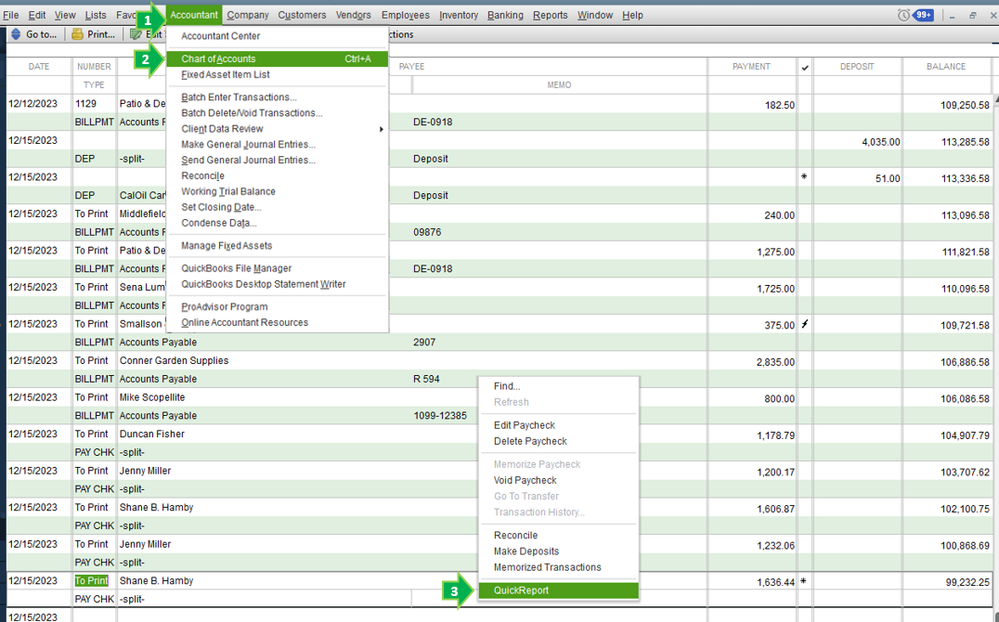Click the Accountant menu
This screenshot has height=622, width=999.
[x=194, y=15]
